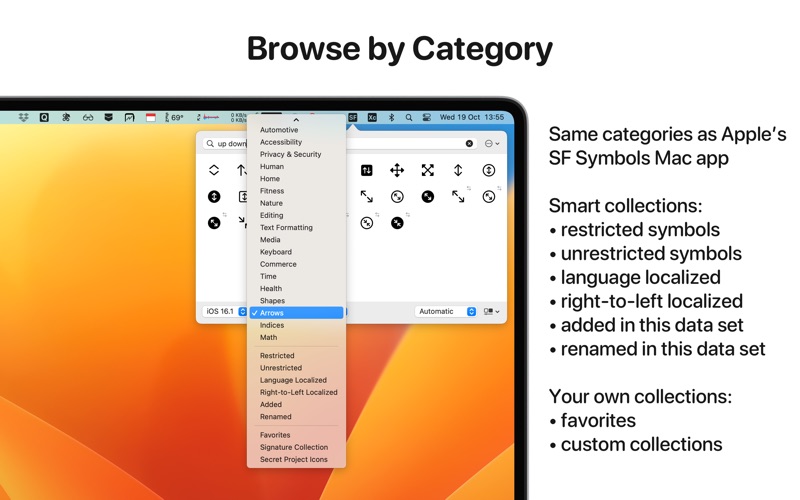This screenshot has height=500, width=800.
Task: Click into the symbol search field
Action: click(x=339, y=143)
